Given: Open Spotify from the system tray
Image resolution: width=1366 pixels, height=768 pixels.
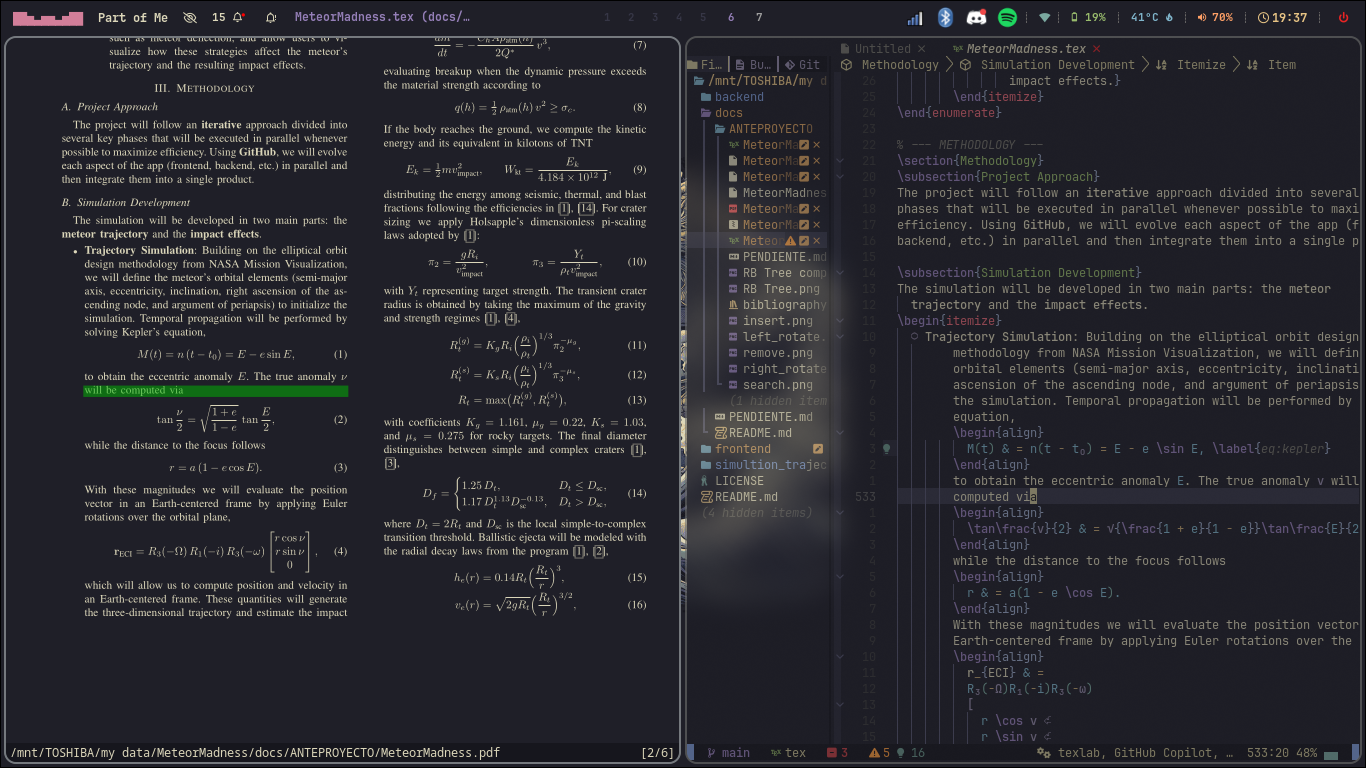Looking at the screenshot, I should 1007,17.
